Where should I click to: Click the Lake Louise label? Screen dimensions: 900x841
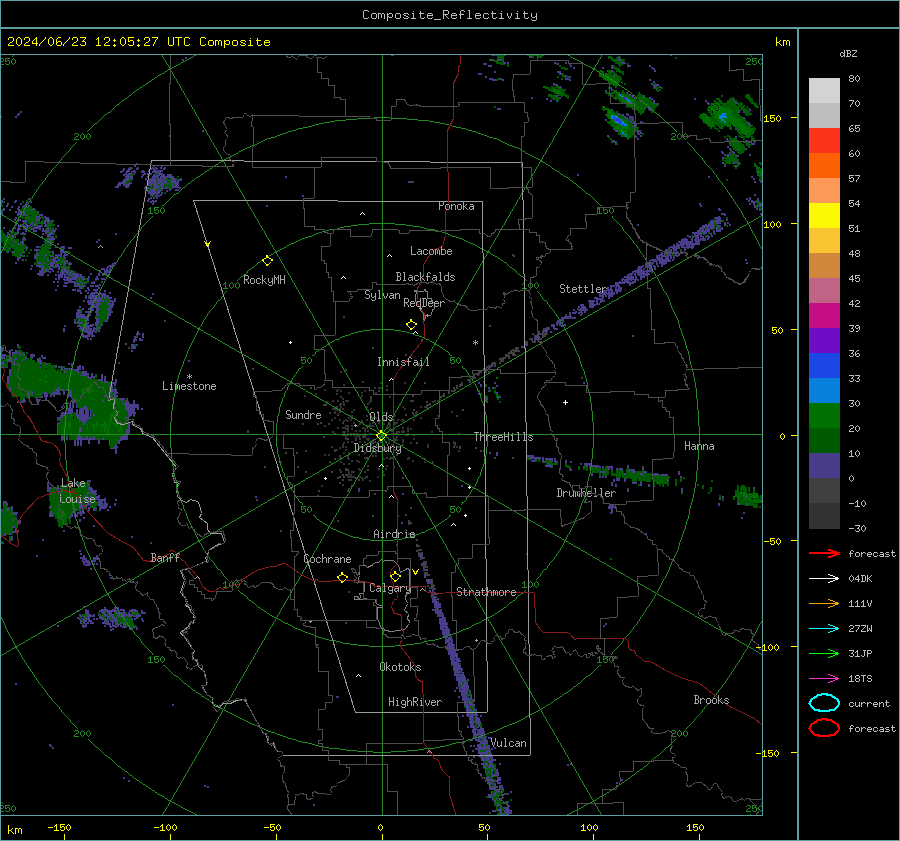pyautogui.click(x=78, y=491)
